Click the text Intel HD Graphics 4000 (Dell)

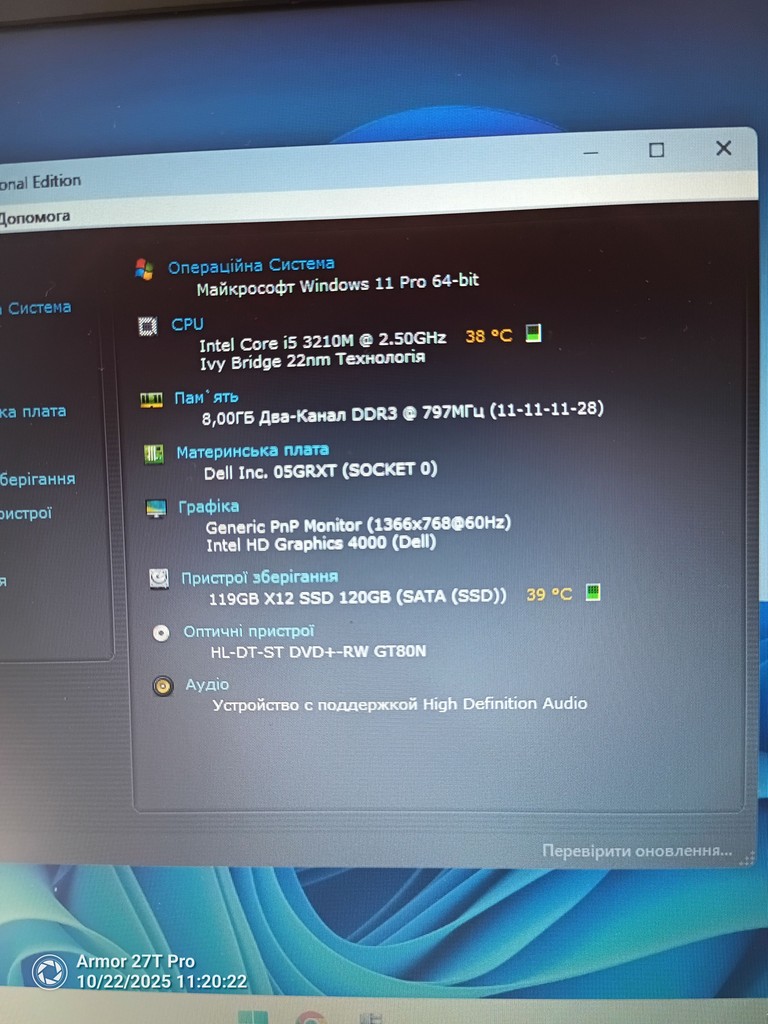click(321, 543)
